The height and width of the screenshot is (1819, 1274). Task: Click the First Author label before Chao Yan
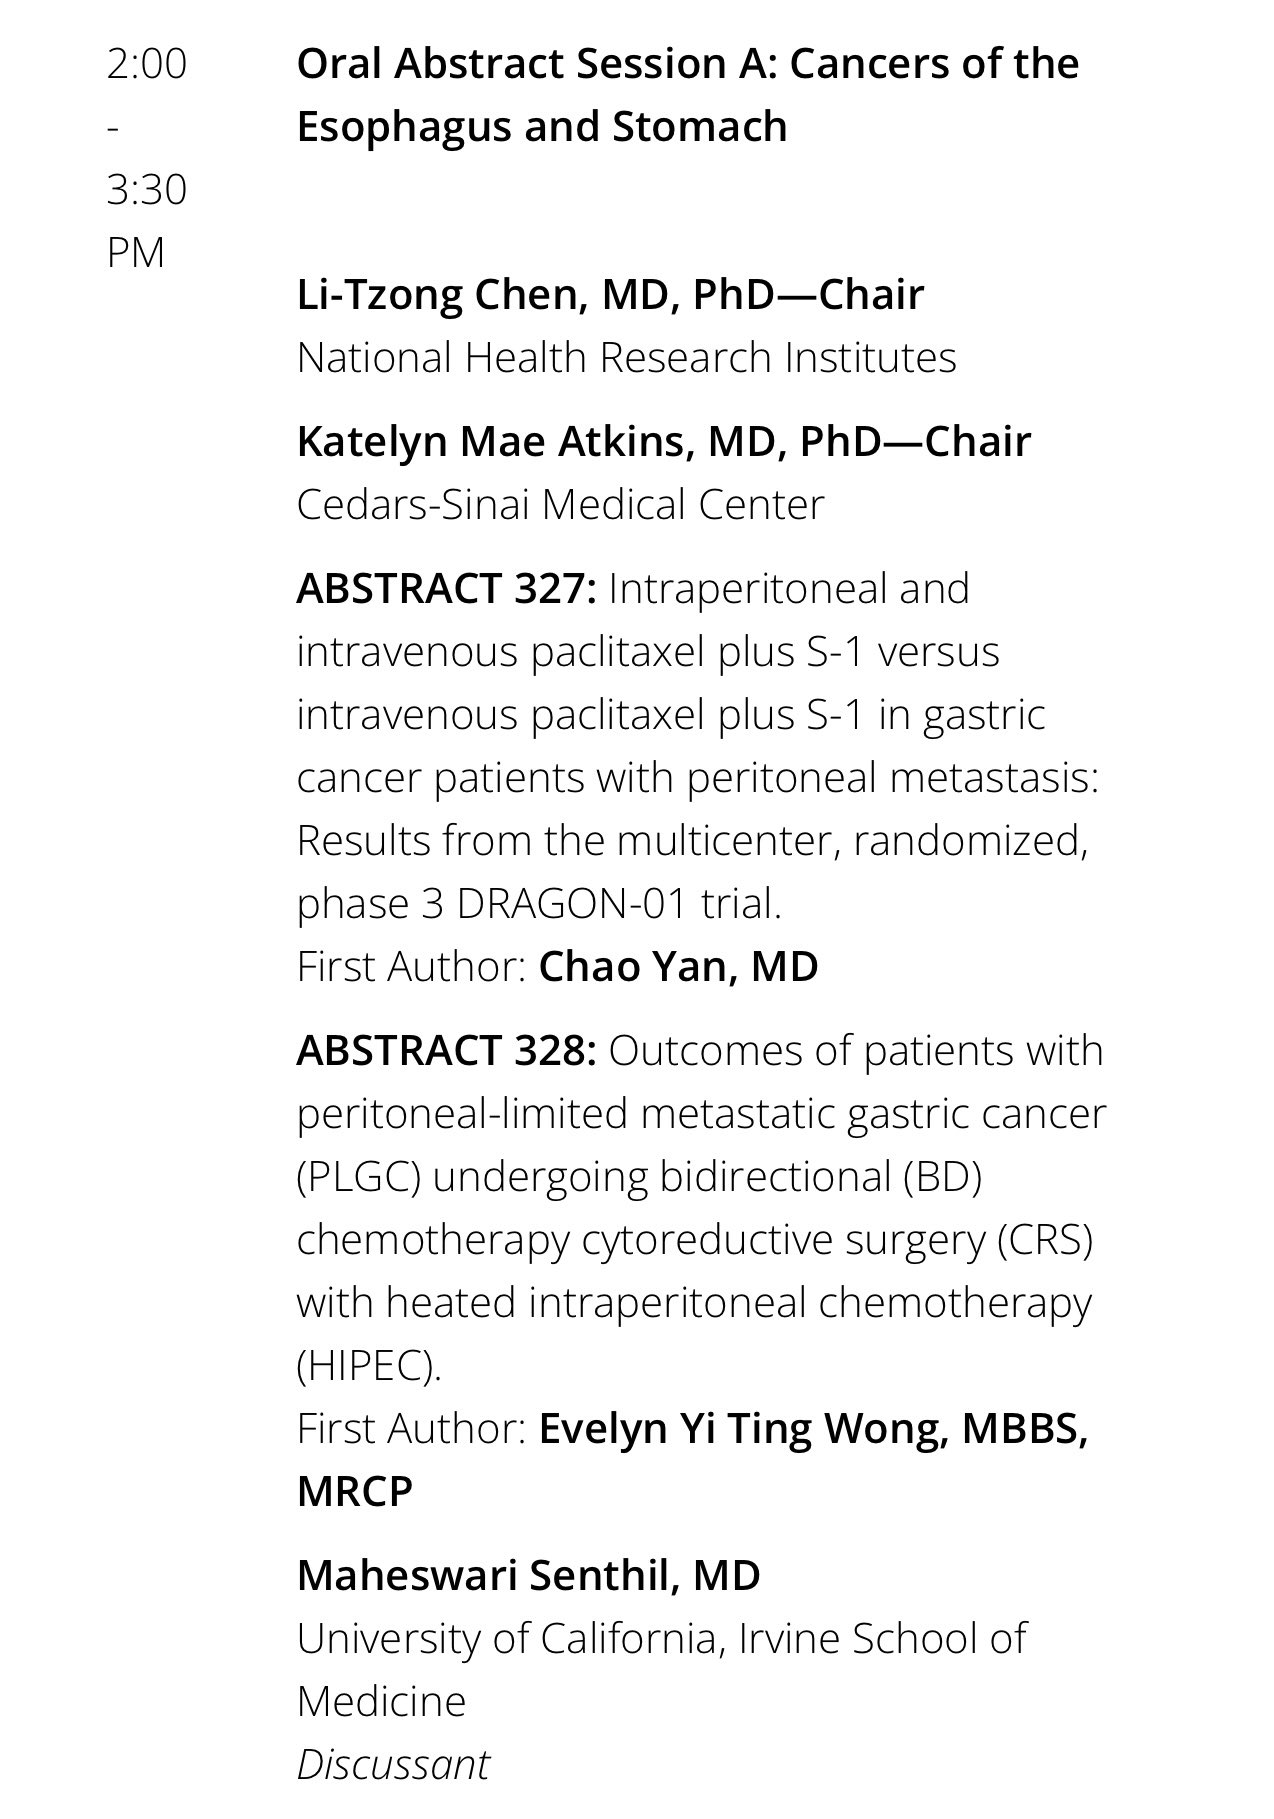[x=411, y=967]
